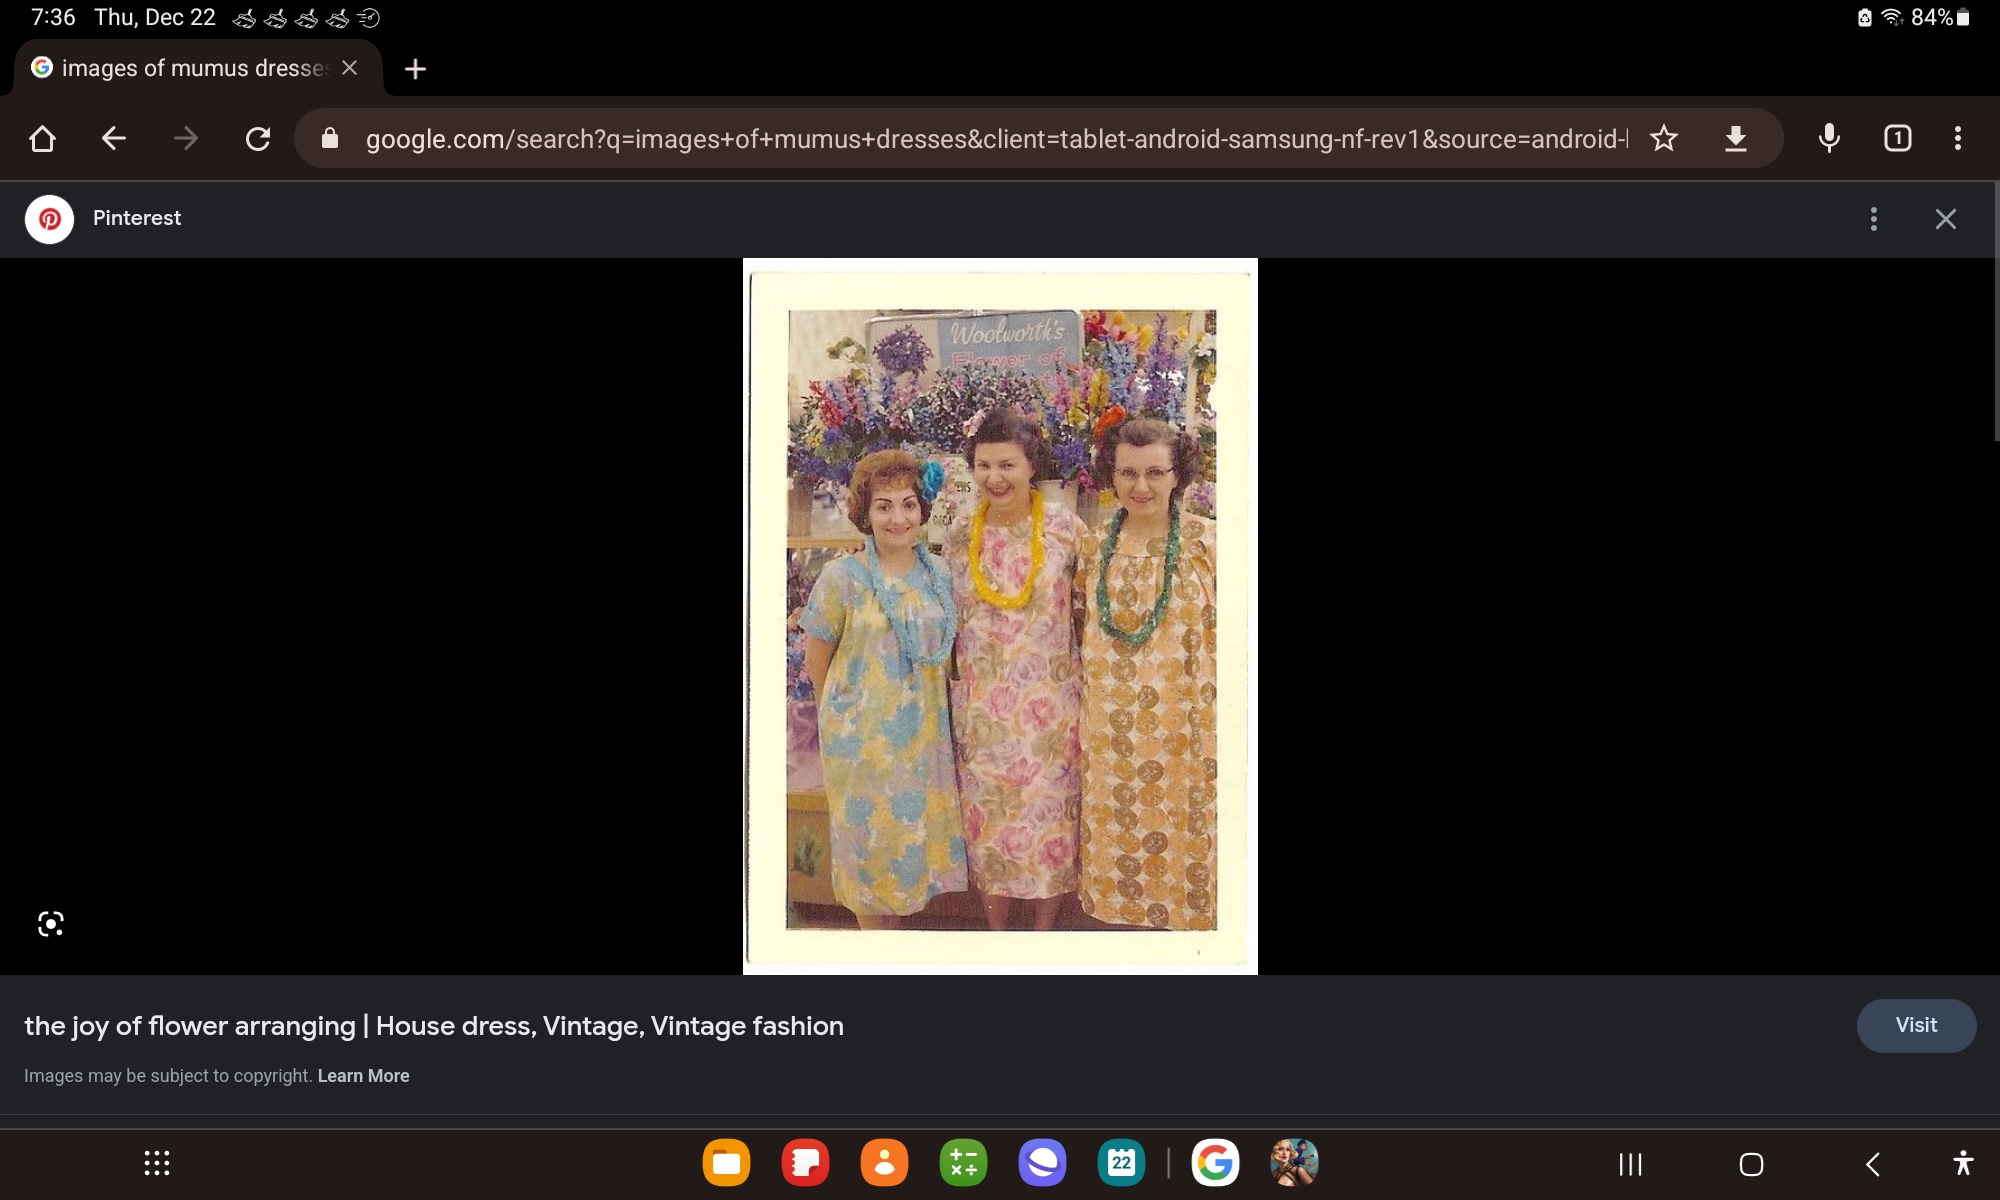This screenshot has width=2000, height=1200.
Task: Bookmark this page with the star icon
Action: click(1664, 138)
